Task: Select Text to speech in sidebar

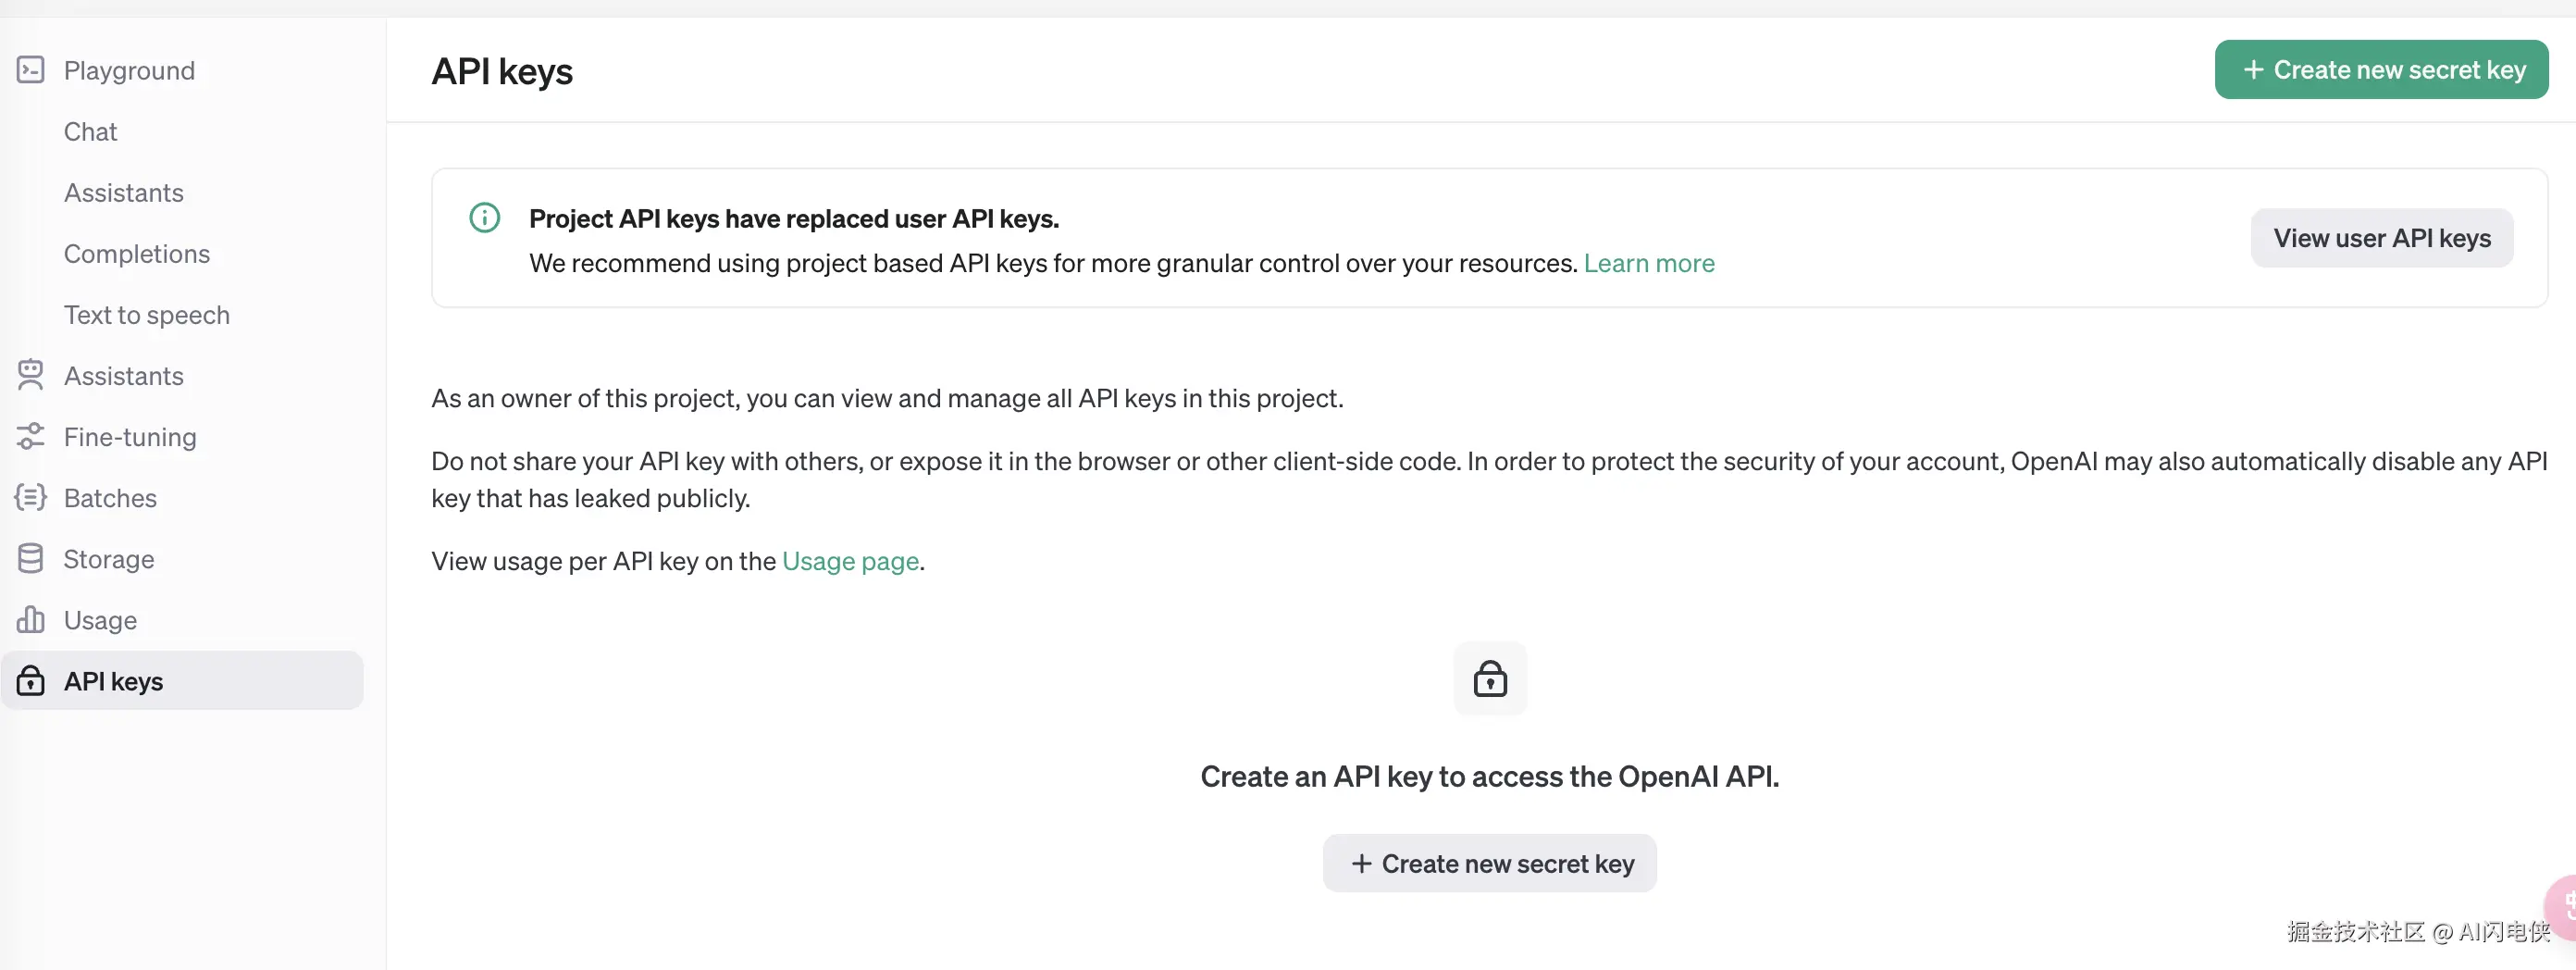Action: pyautogui.click(x=146, y=315)
